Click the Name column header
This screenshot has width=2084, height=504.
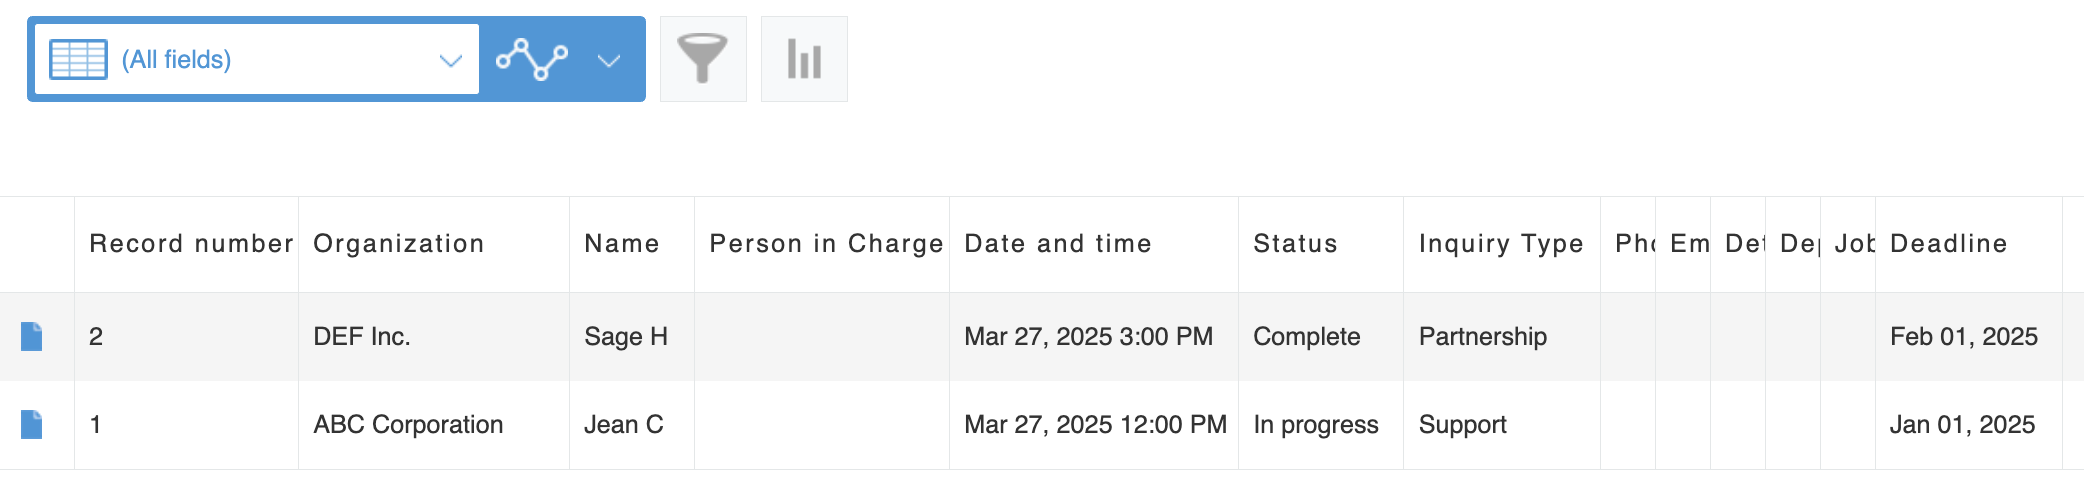622,244
